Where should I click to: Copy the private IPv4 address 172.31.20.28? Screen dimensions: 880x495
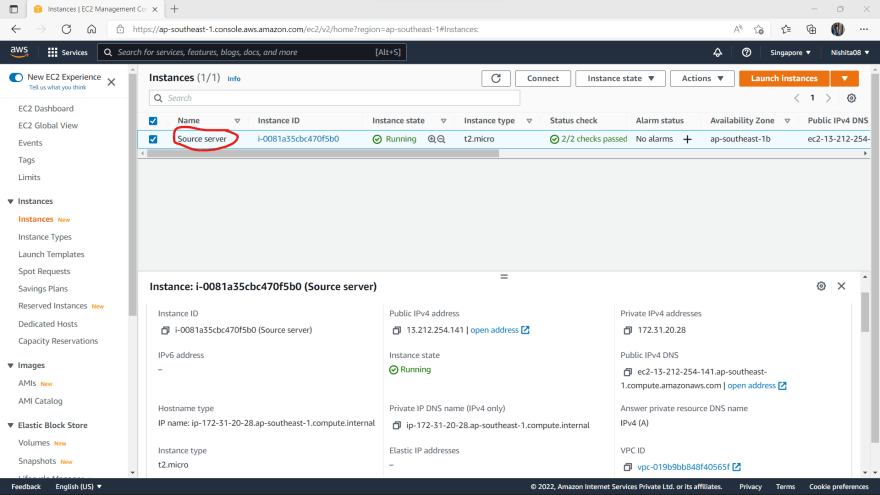[x=627, y=331]
